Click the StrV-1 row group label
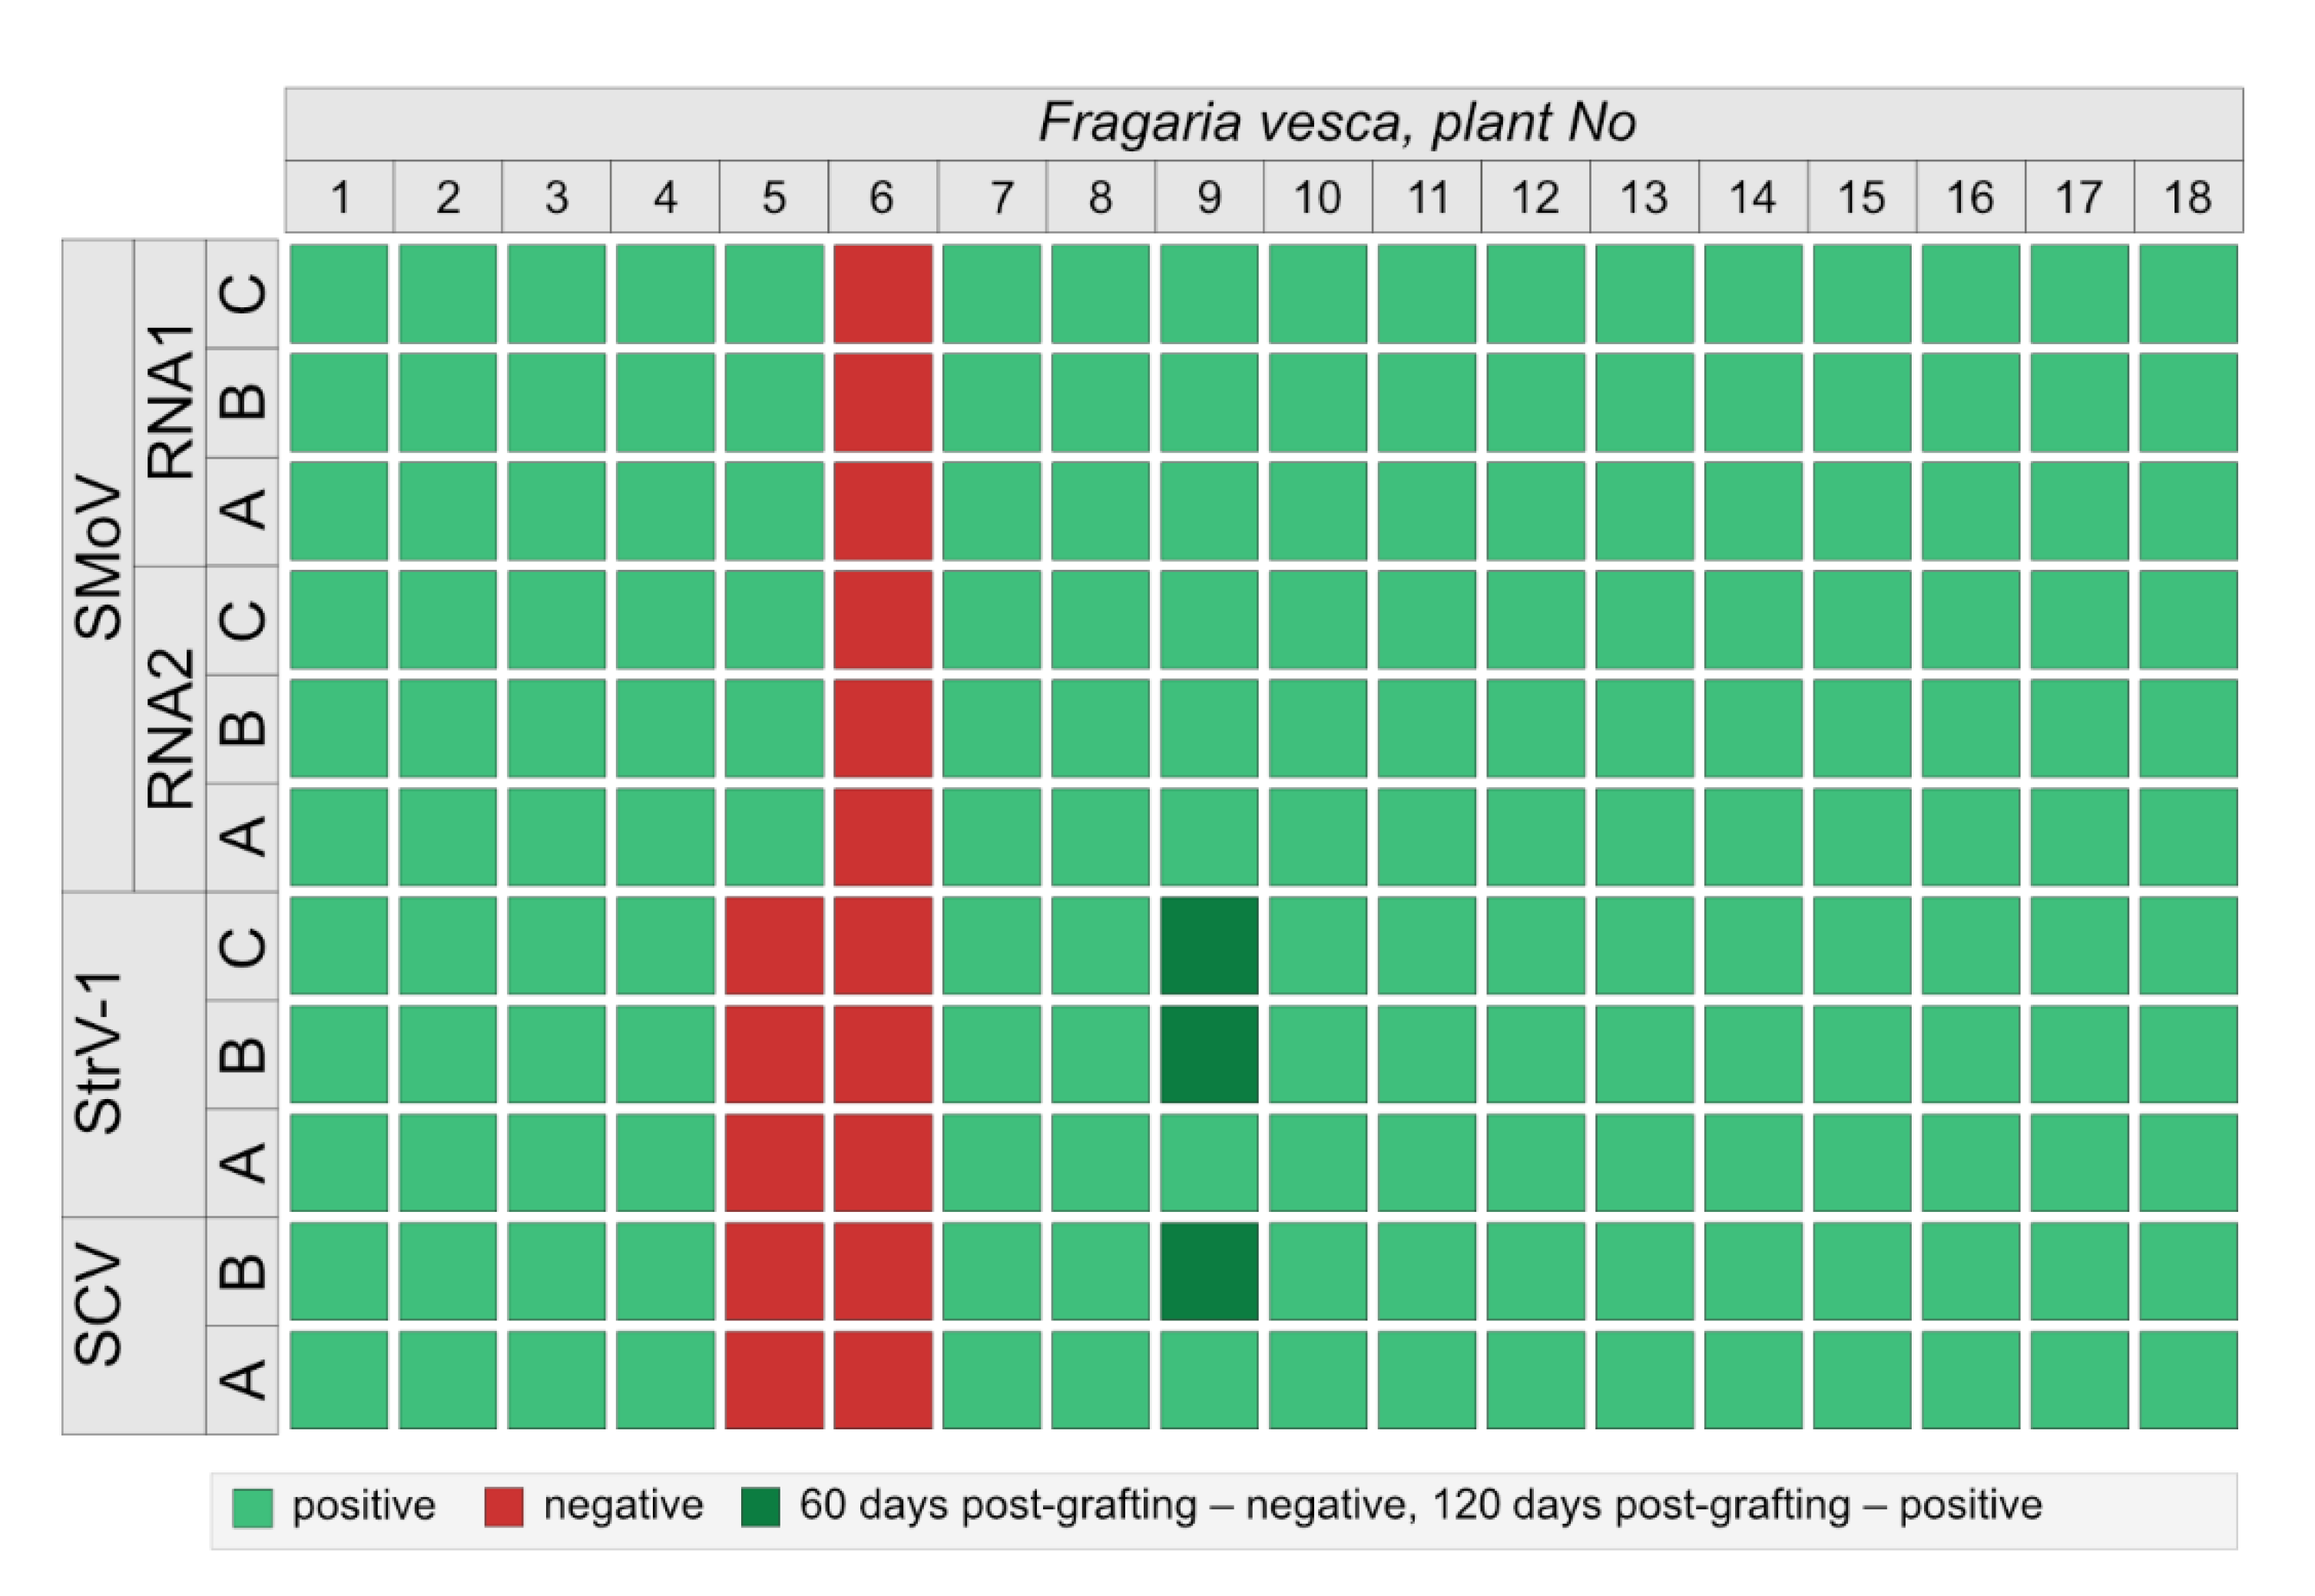Screen dimensions: 2315x1596 pyautogui.click(x=98, y=1053)
